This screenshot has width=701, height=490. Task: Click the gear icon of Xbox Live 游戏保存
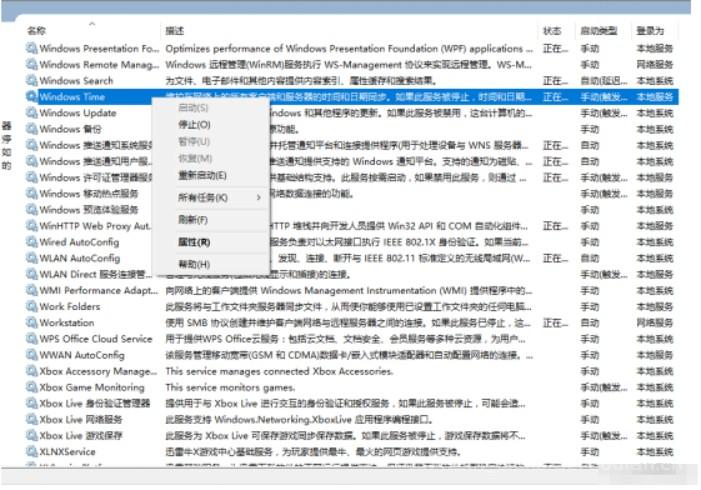tap(31, 435)
